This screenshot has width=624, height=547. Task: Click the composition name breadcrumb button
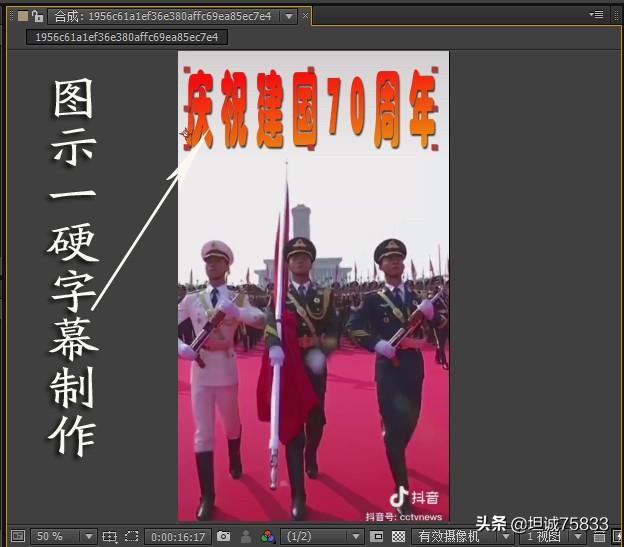point(126,37)
